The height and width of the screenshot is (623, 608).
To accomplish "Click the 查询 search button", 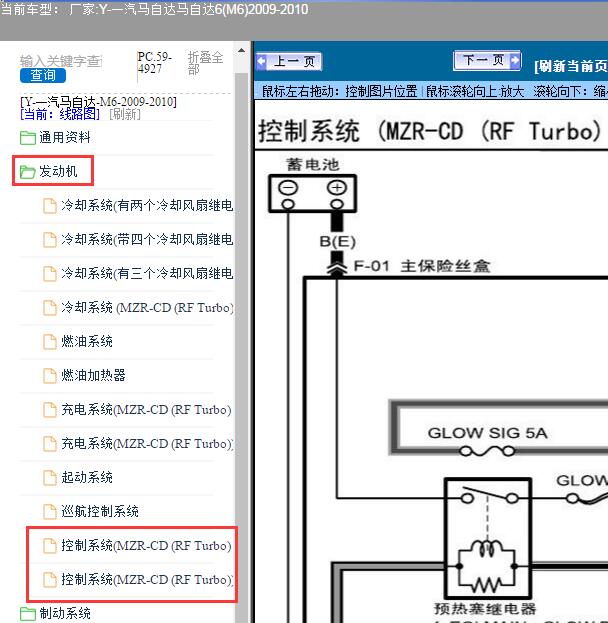I will pyautogui.click(x=43, y=75).
